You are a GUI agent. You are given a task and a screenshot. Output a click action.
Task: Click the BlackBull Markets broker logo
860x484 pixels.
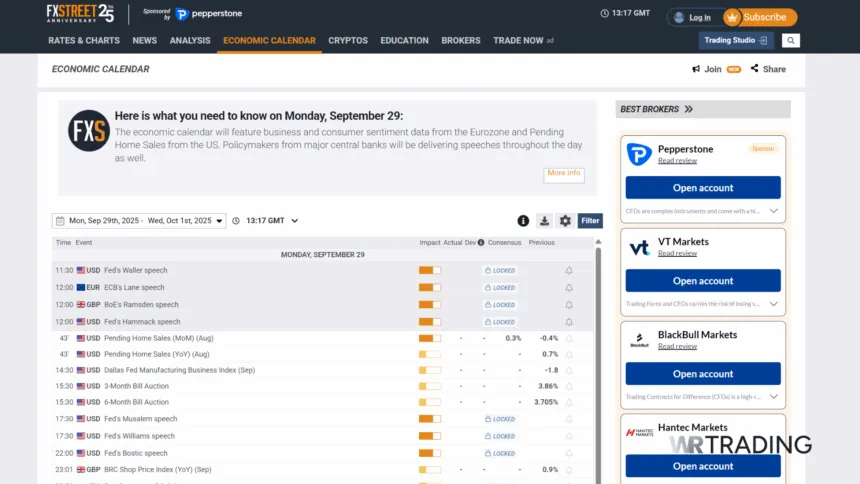click(x=639, y=340)
